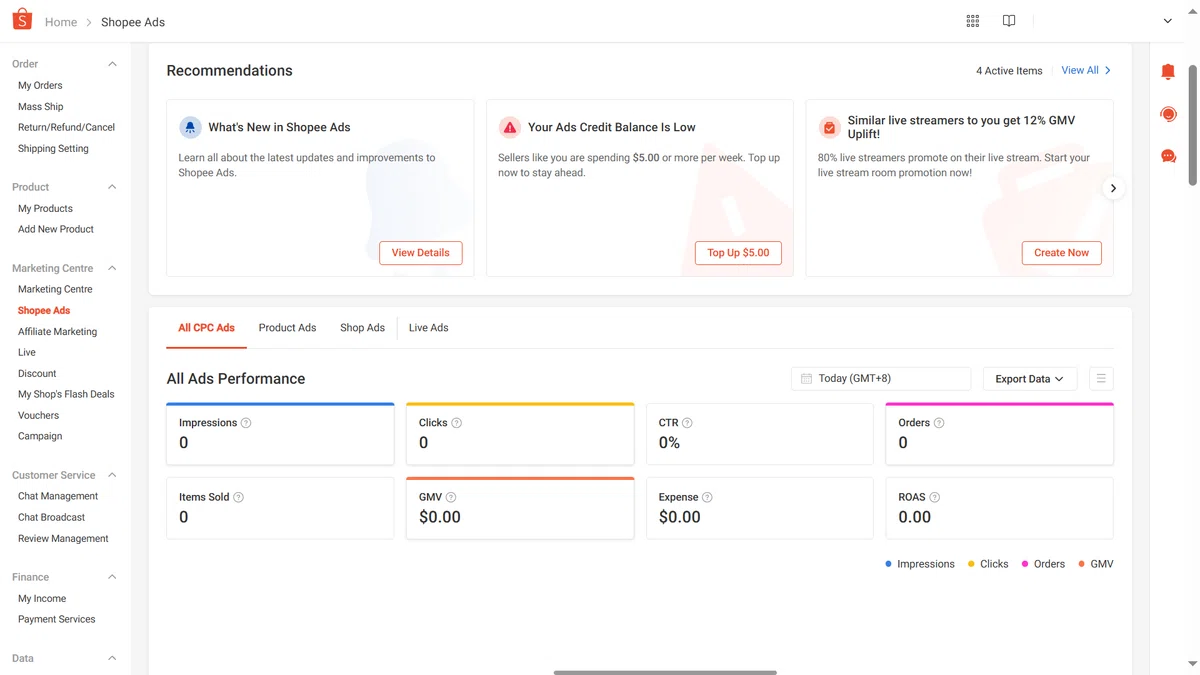Click the orange GMV legend dot

point(1082,564)
